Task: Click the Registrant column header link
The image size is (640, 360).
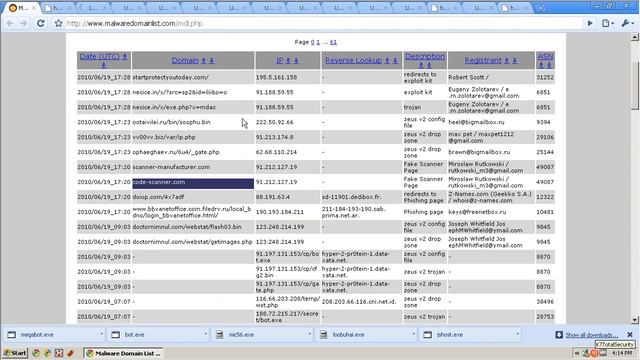Action: [483, 60]
